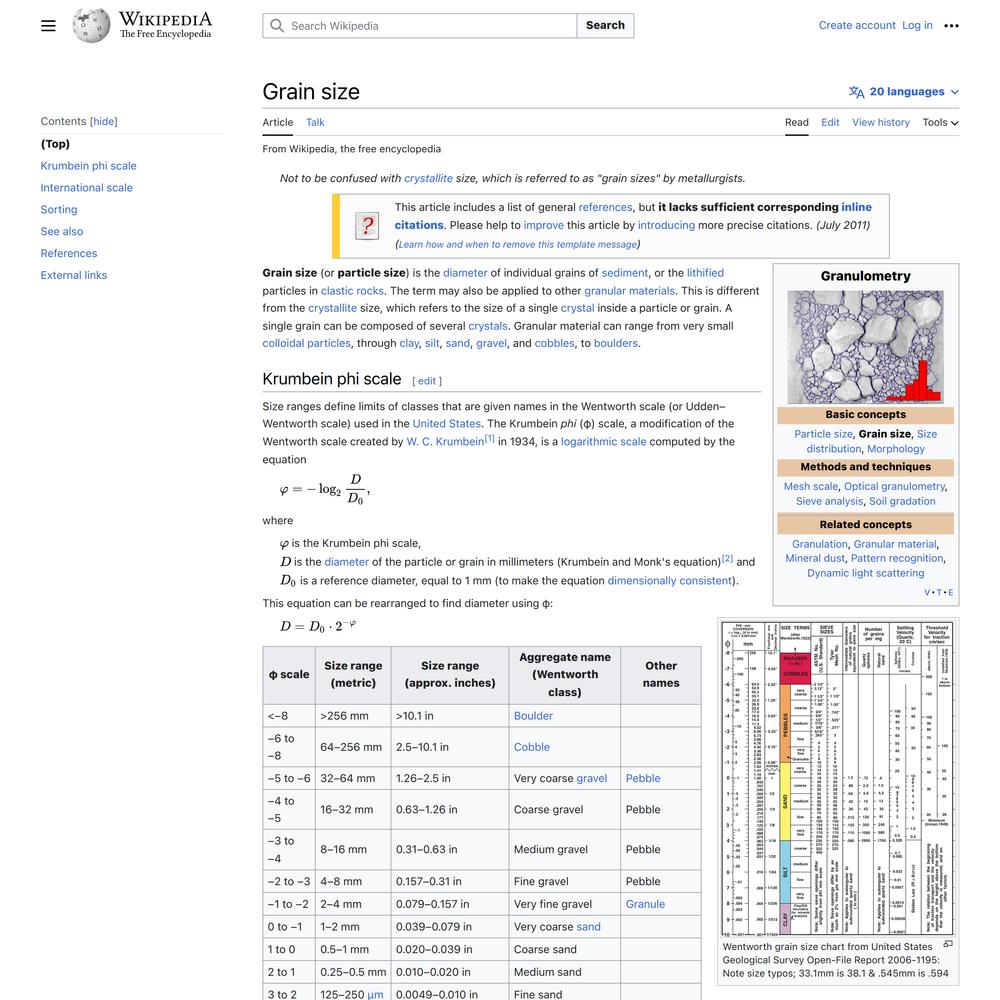1000x1000 pixels.
Task: Open 'Learn how and when to remove' link
Action: click(x=518, y=244)
